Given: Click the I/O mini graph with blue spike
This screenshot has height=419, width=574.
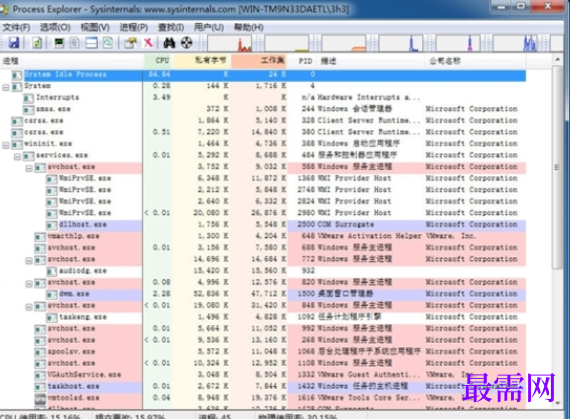Looking at the screenshot, I should 401,43.
